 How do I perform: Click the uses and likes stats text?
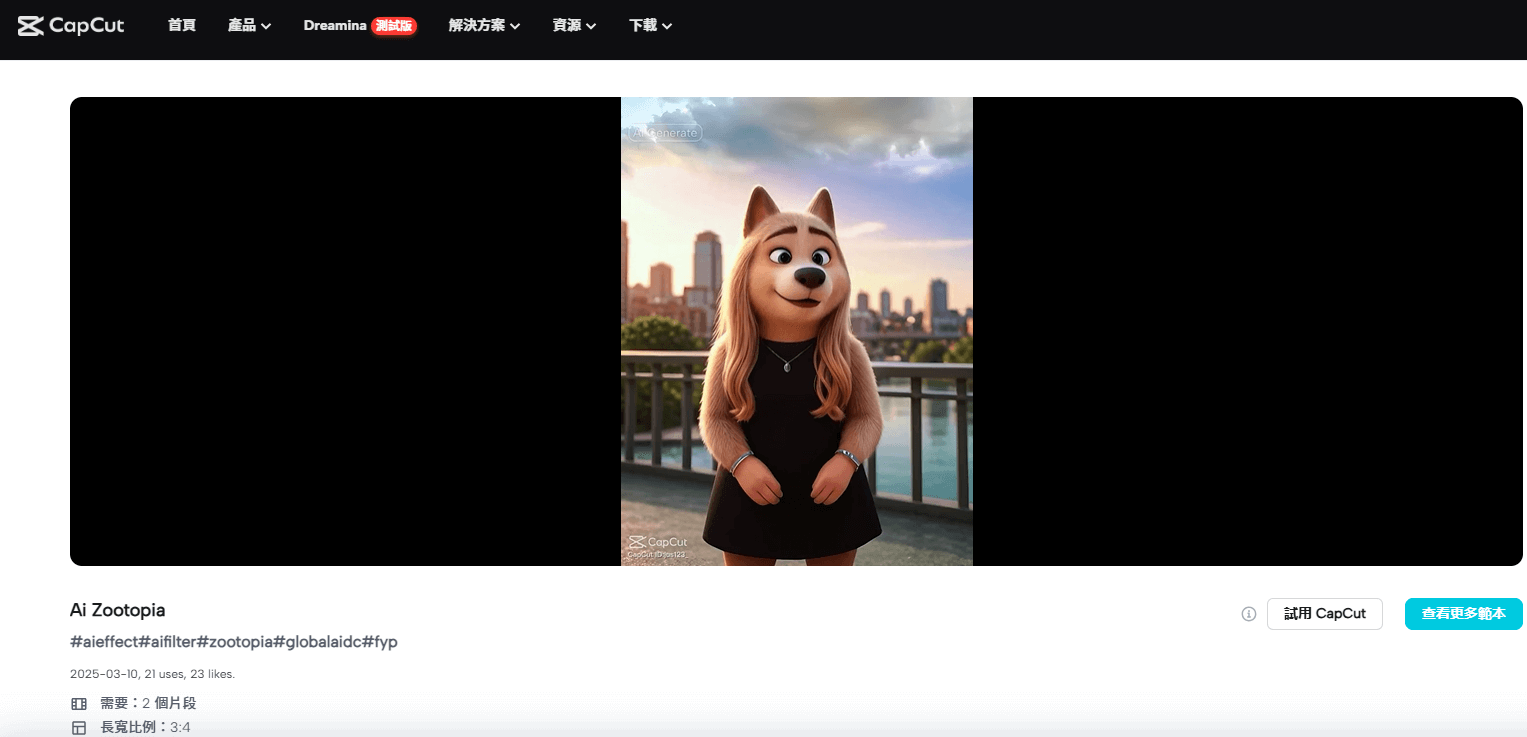151,674
